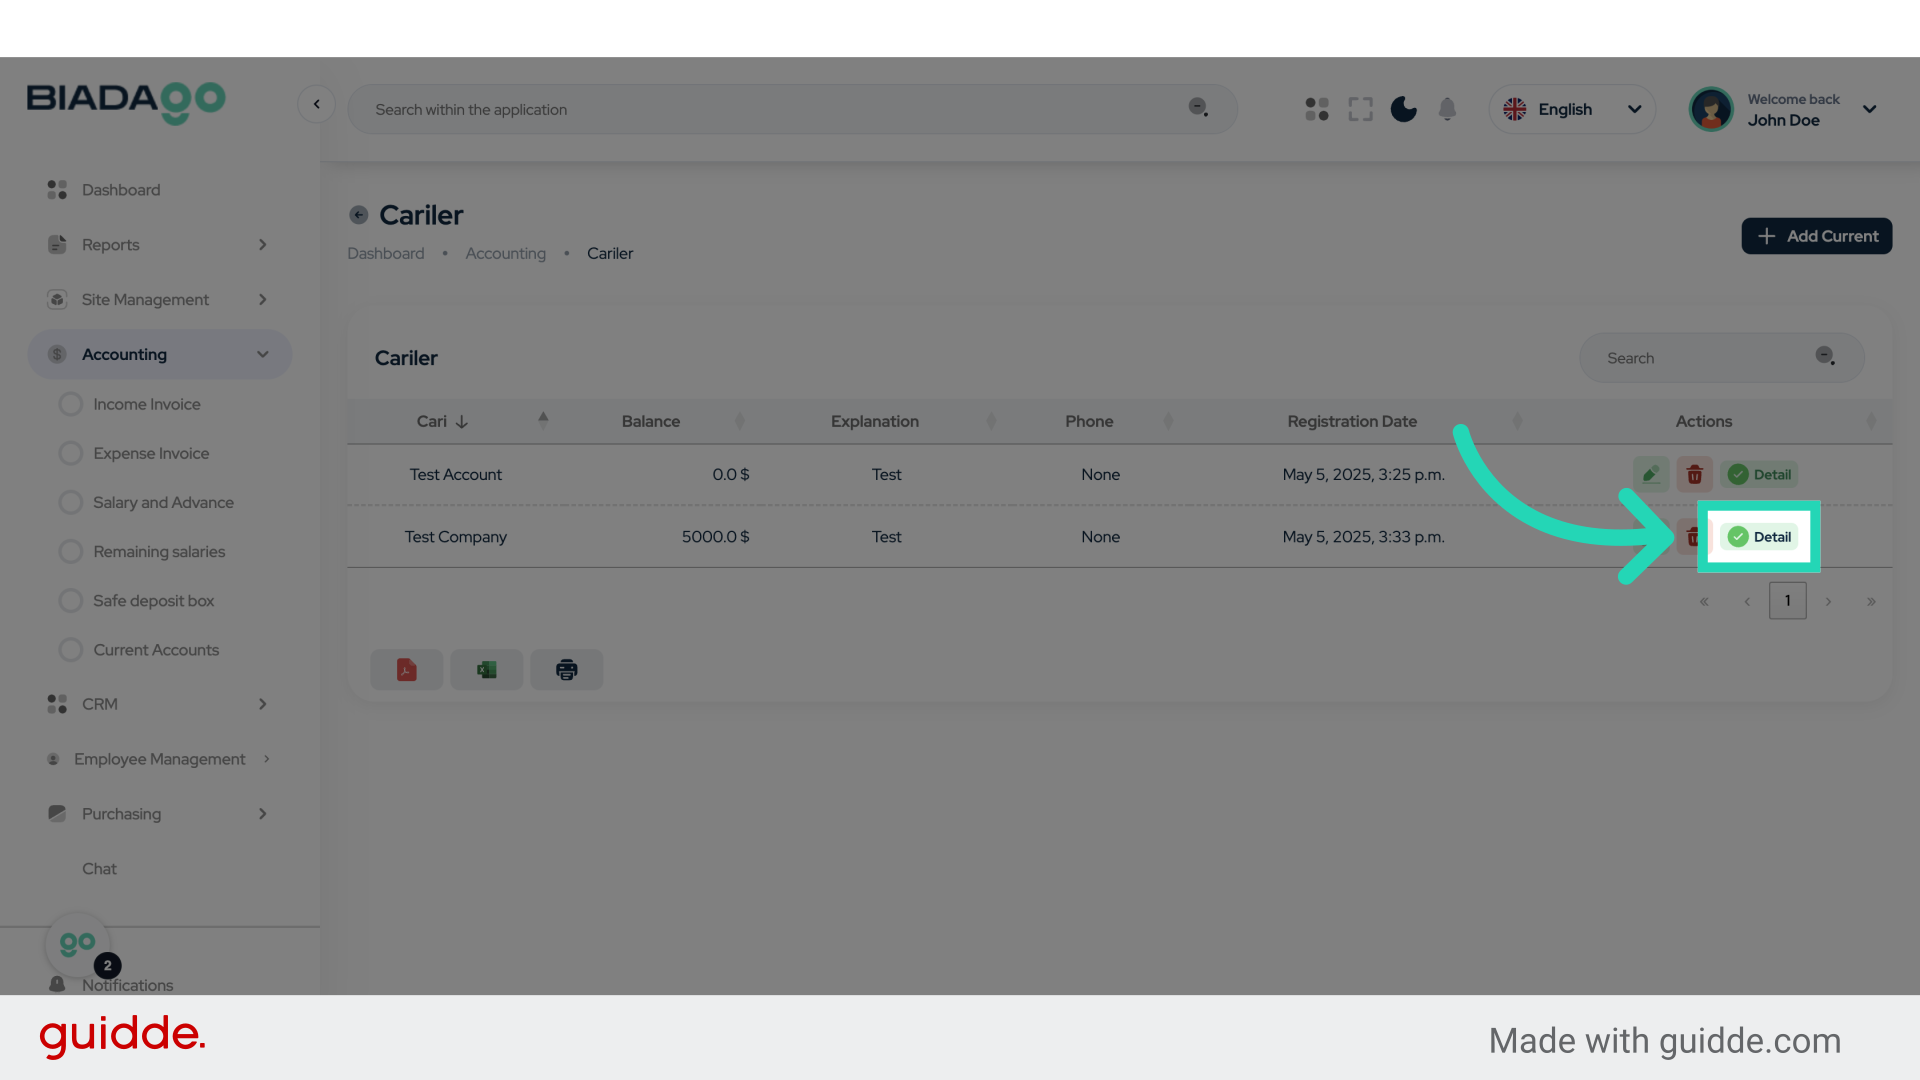The height and width of the screenshot is (1080, 1920).
Task: Open the English language dropdown
Action: [1571, 109]
